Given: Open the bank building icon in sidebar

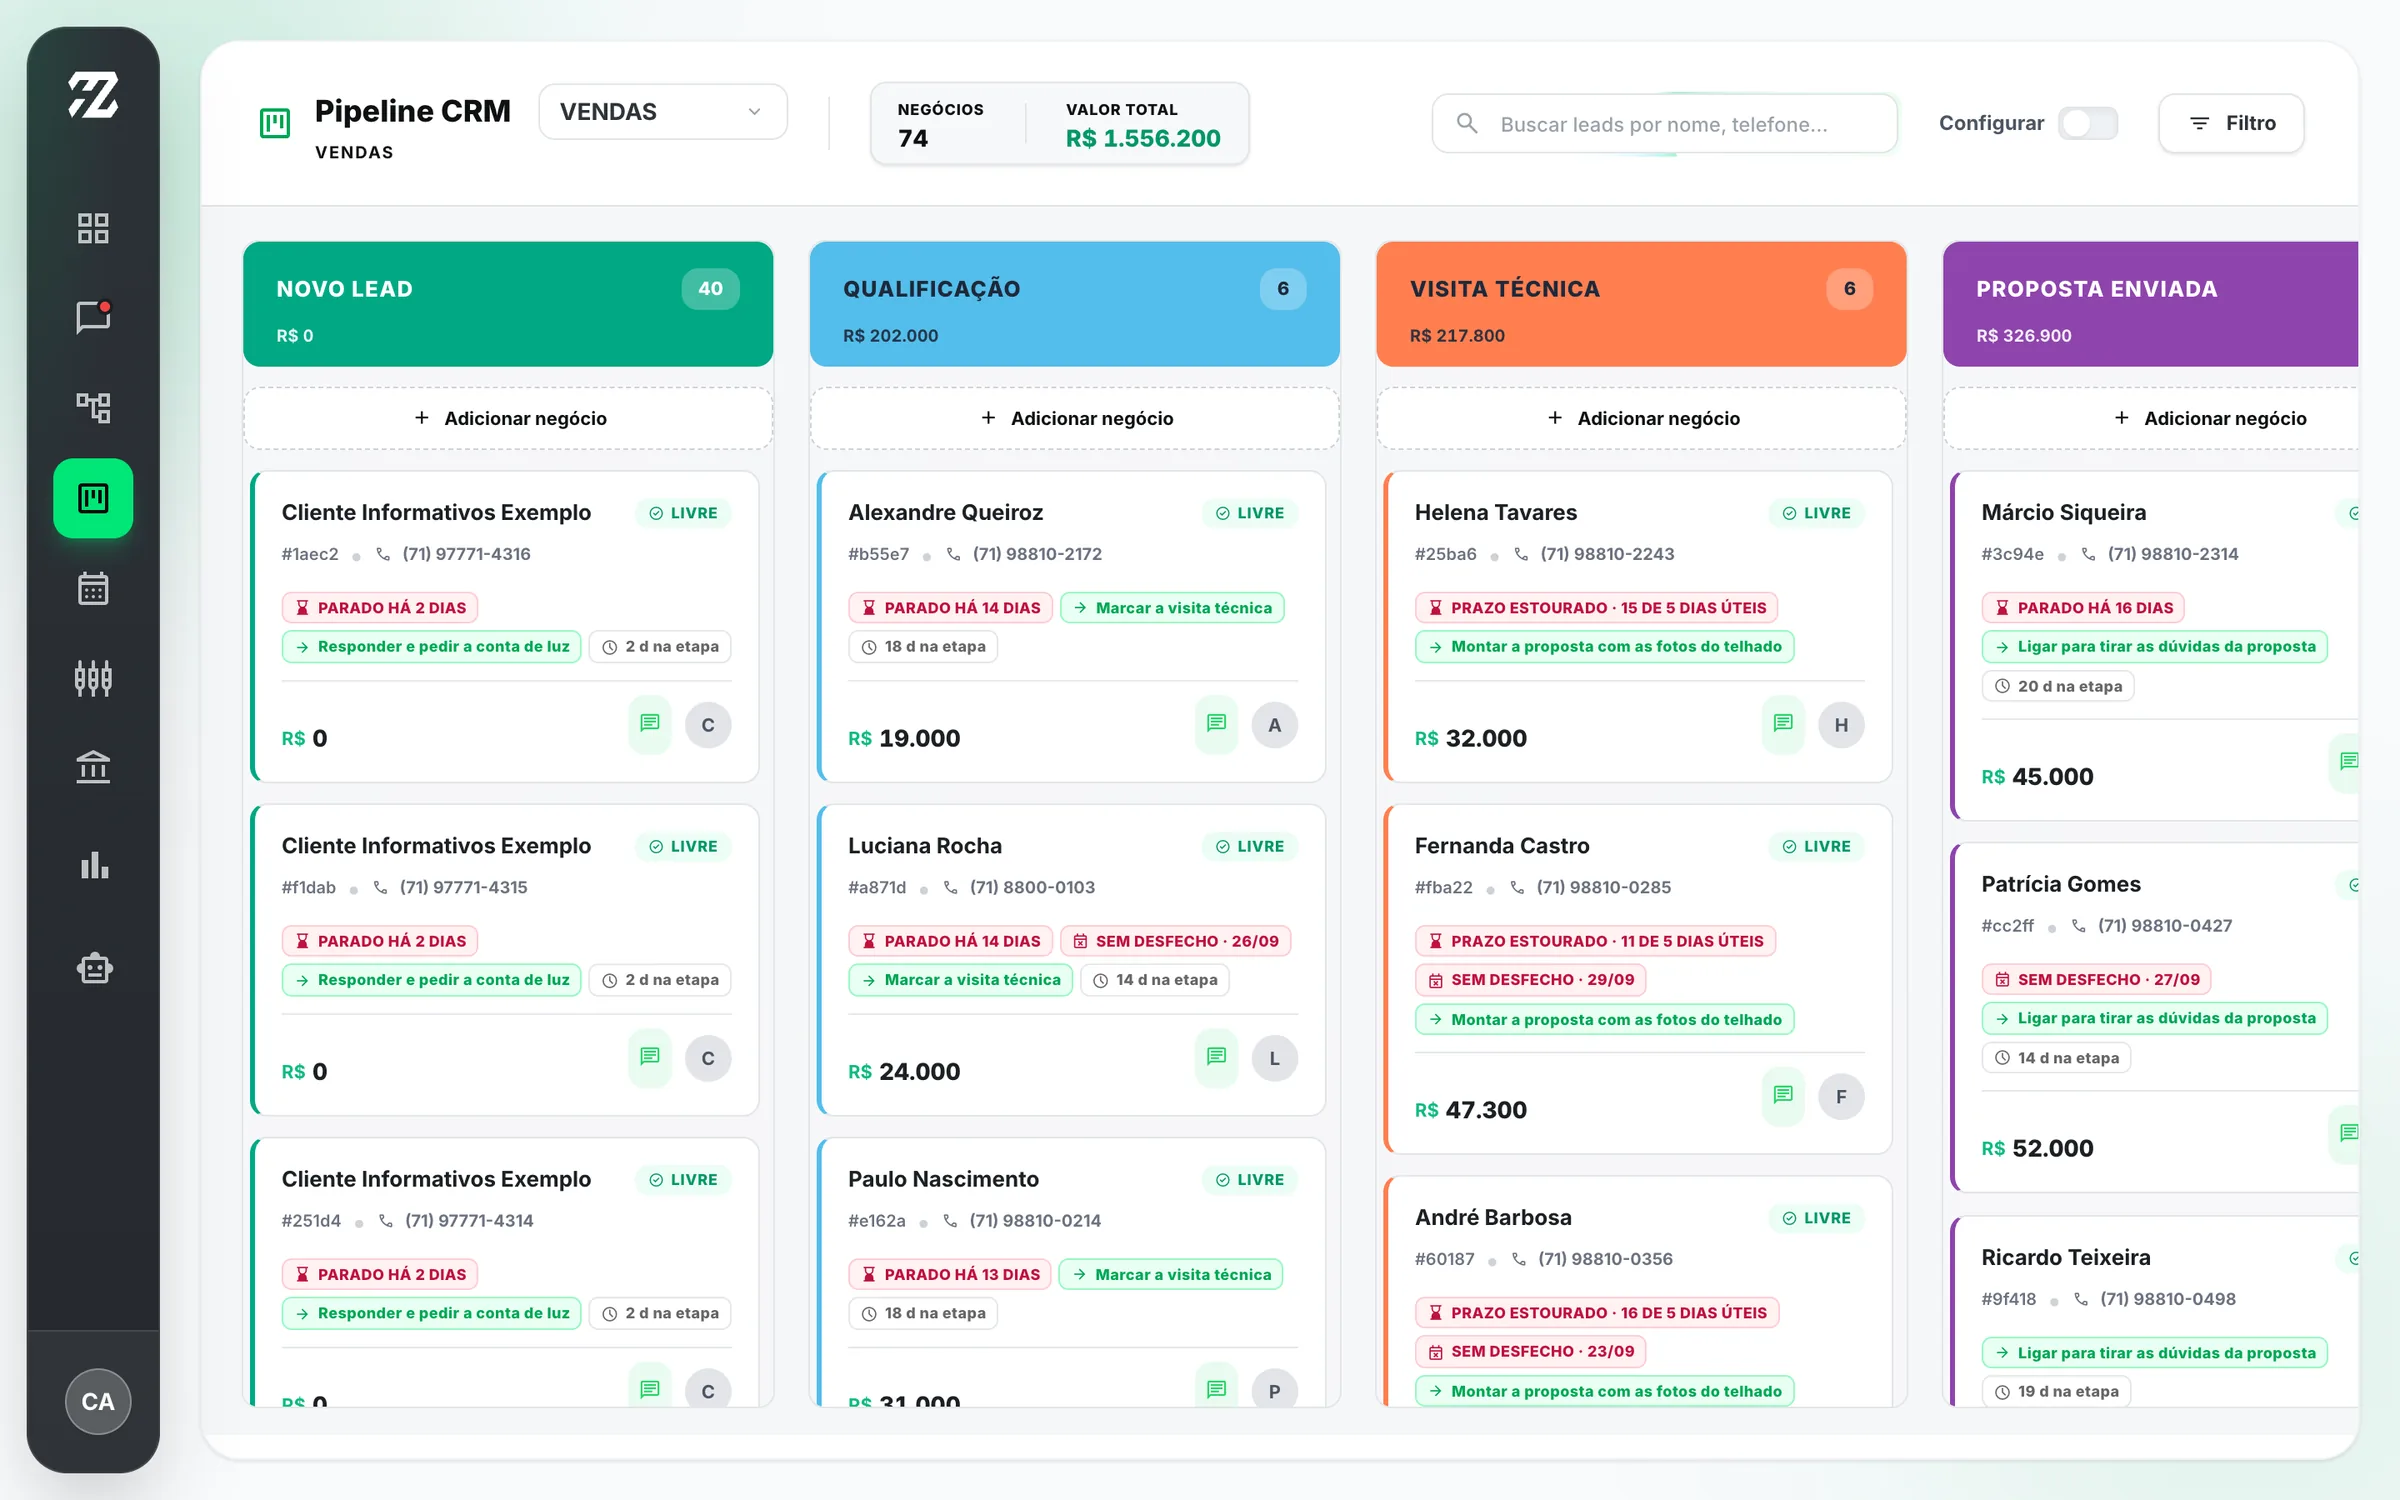Looking at the screenshot, I should (x=93, y=767).
